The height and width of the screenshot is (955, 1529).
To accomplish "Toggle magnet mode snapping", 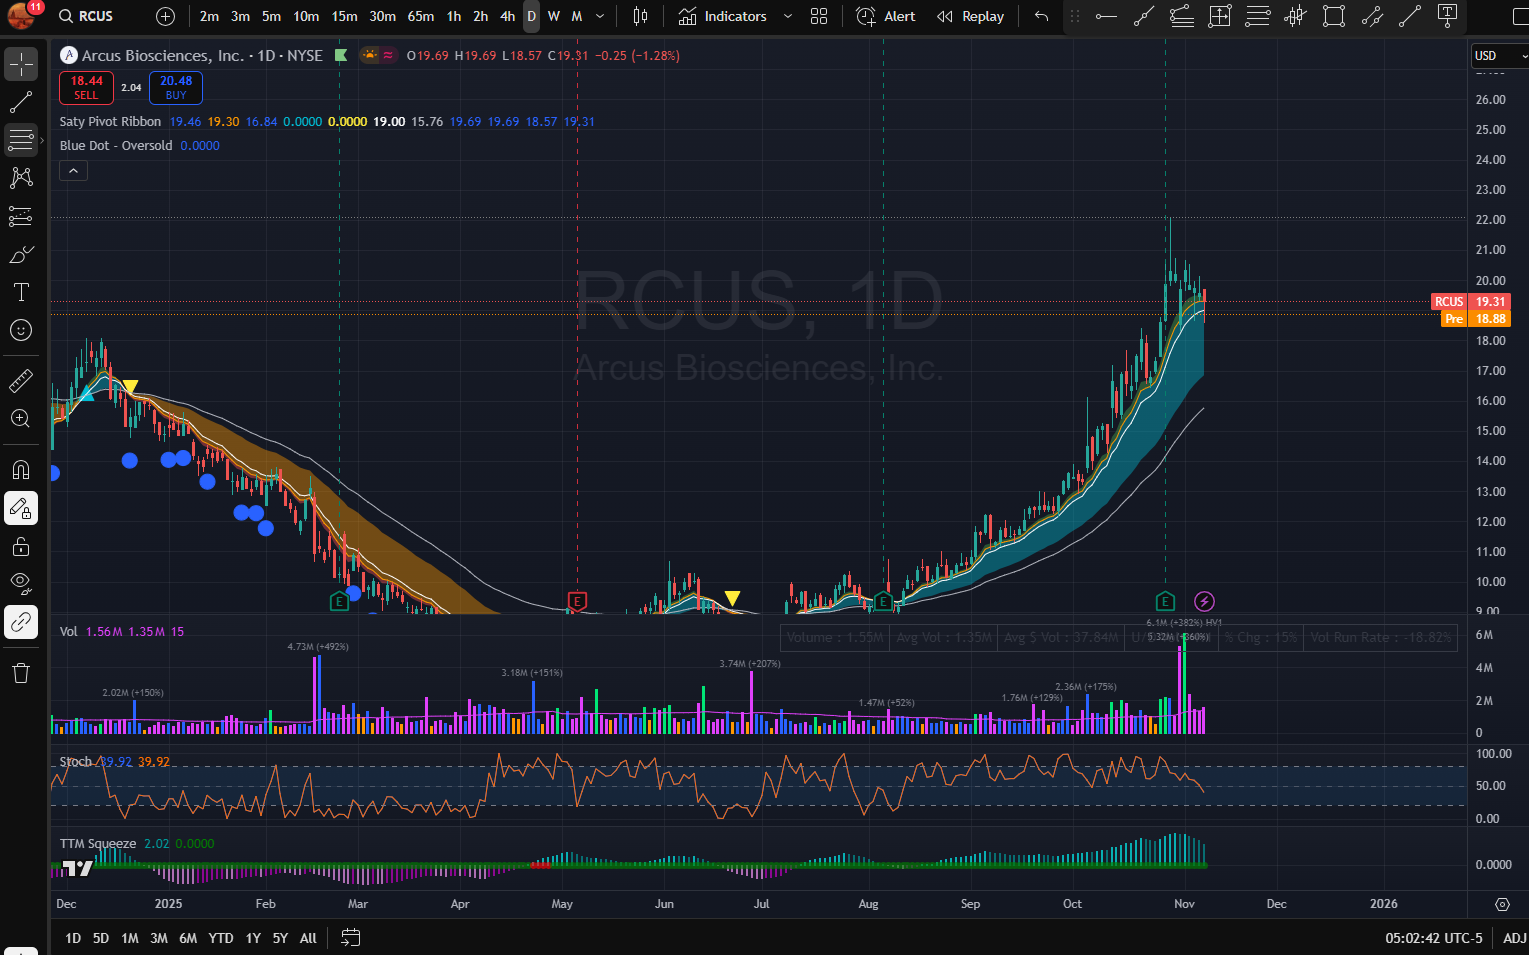I will point(21,470).
